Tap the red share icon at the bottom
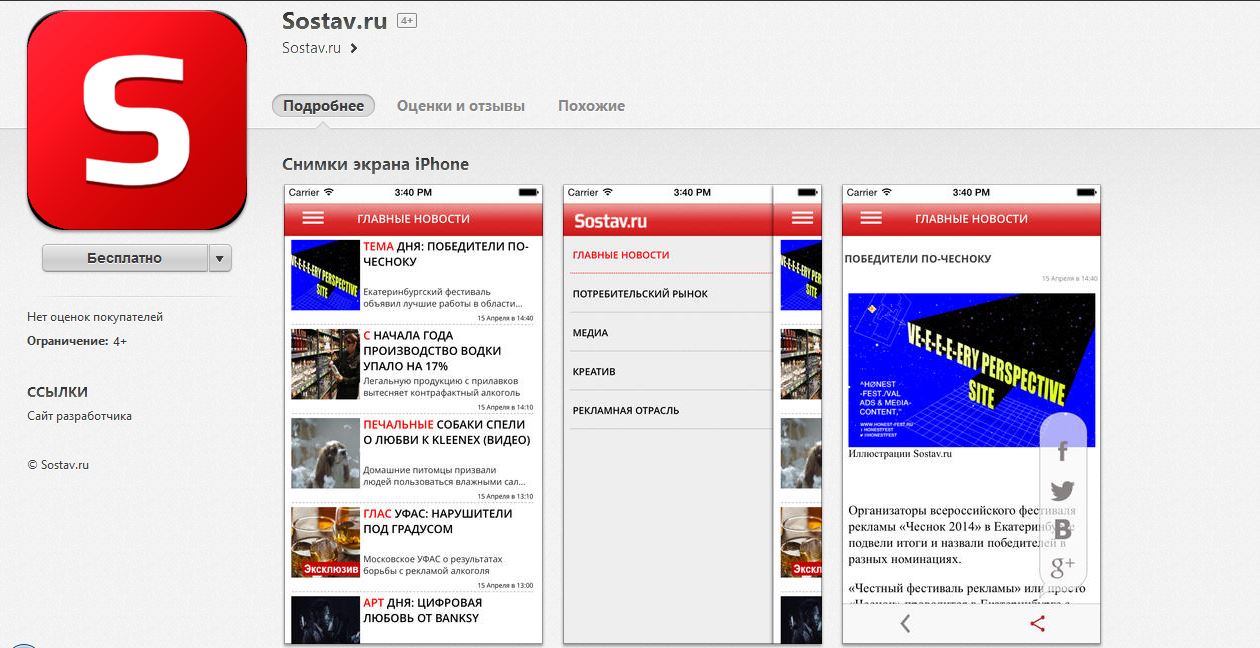 pos(1037,624)
